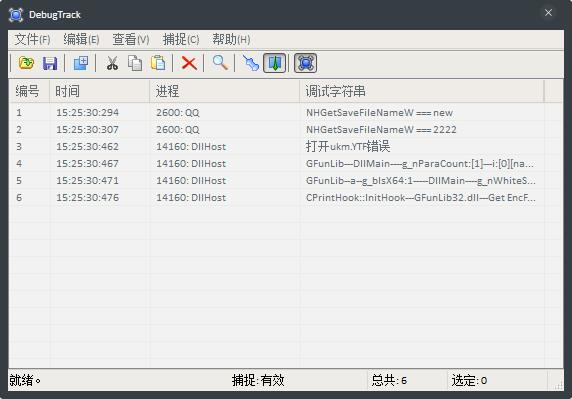The width and height of the screenshot is (572, 399).
Task: Click the CPrintHook::InitHook debug string
Action: (421, 198)
